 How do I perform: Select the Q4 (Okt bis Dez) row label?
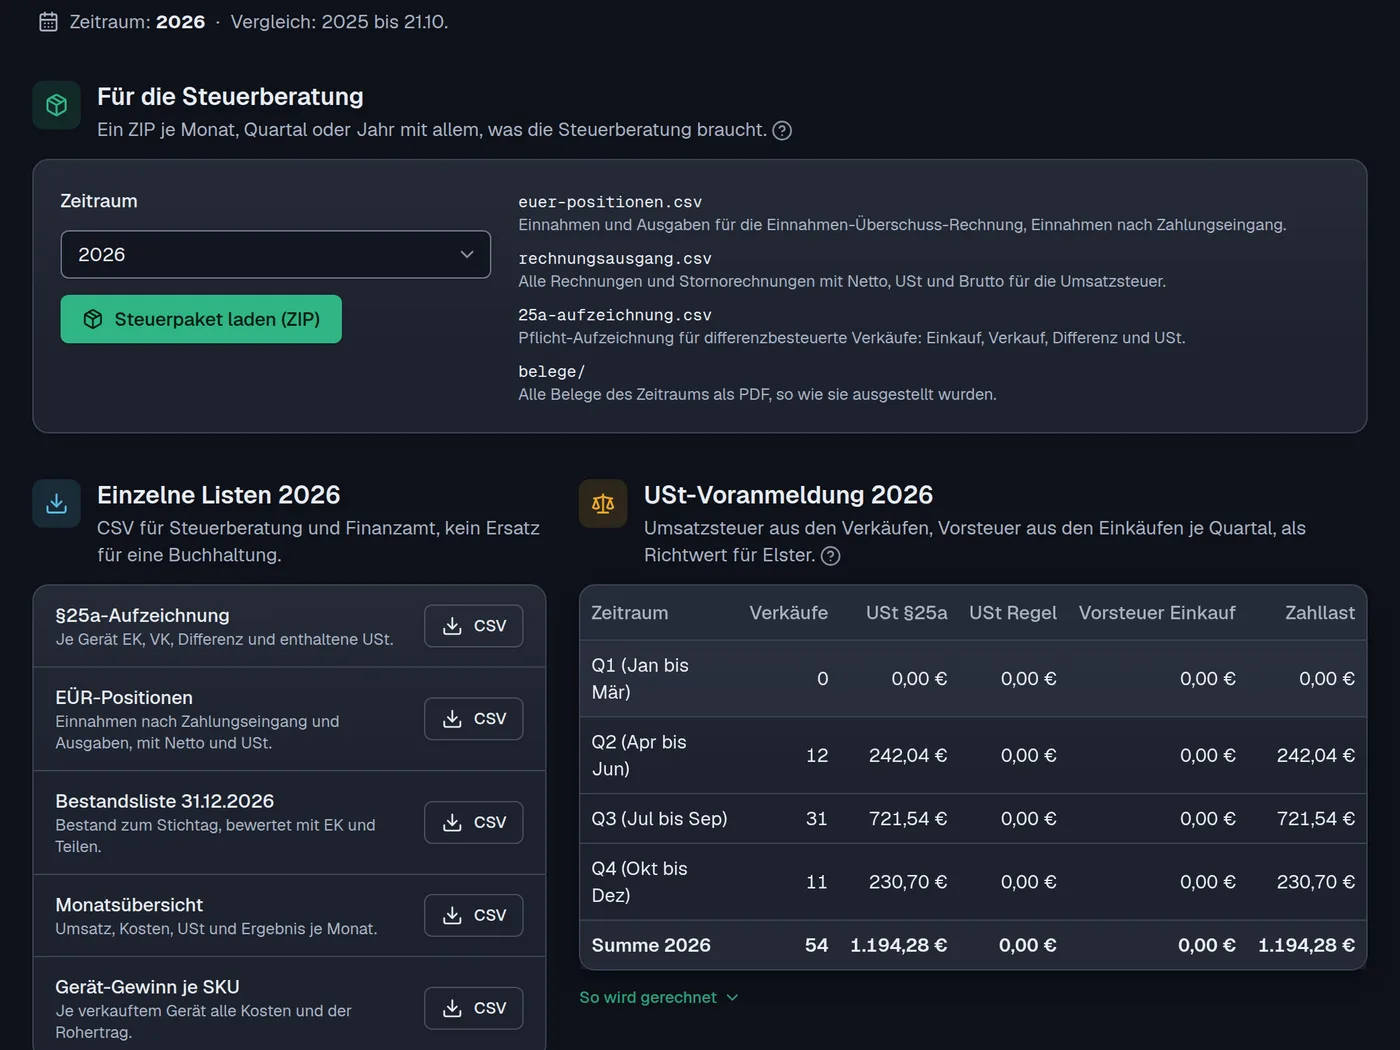640,882
